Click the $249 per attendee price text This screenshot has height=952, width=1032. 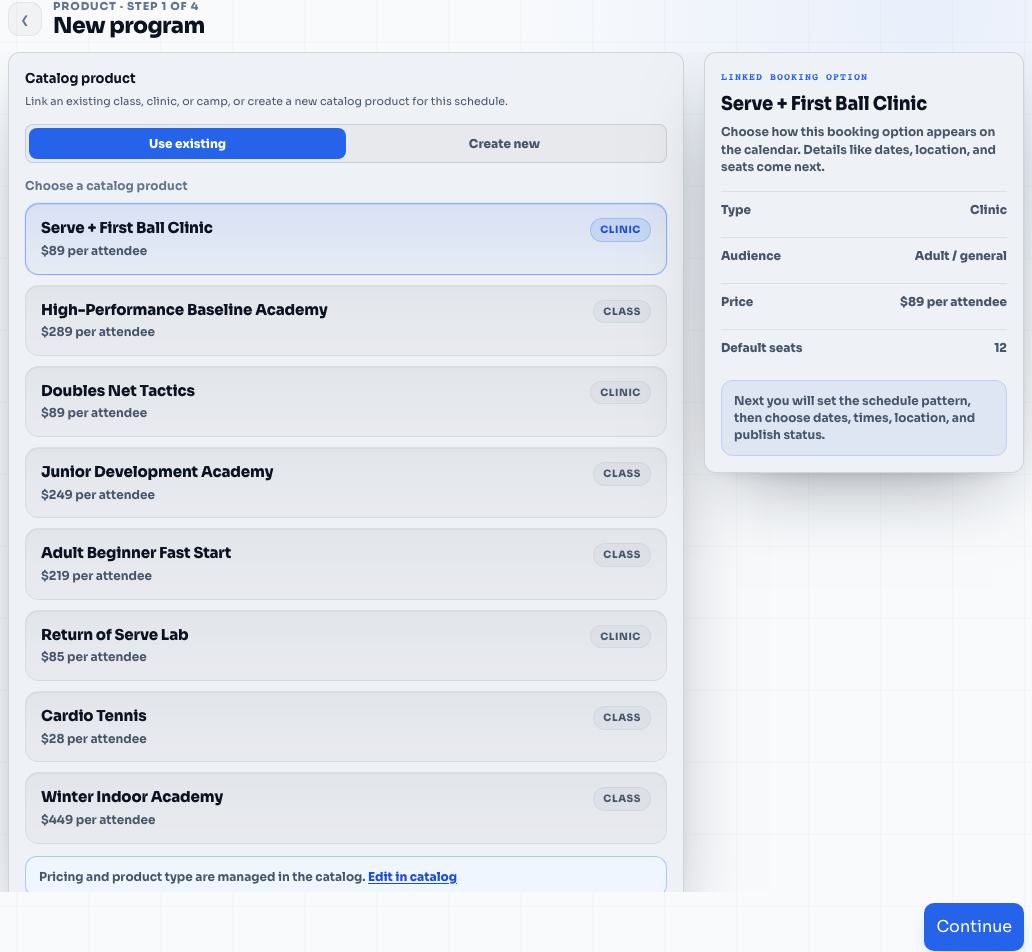(98, 494)
